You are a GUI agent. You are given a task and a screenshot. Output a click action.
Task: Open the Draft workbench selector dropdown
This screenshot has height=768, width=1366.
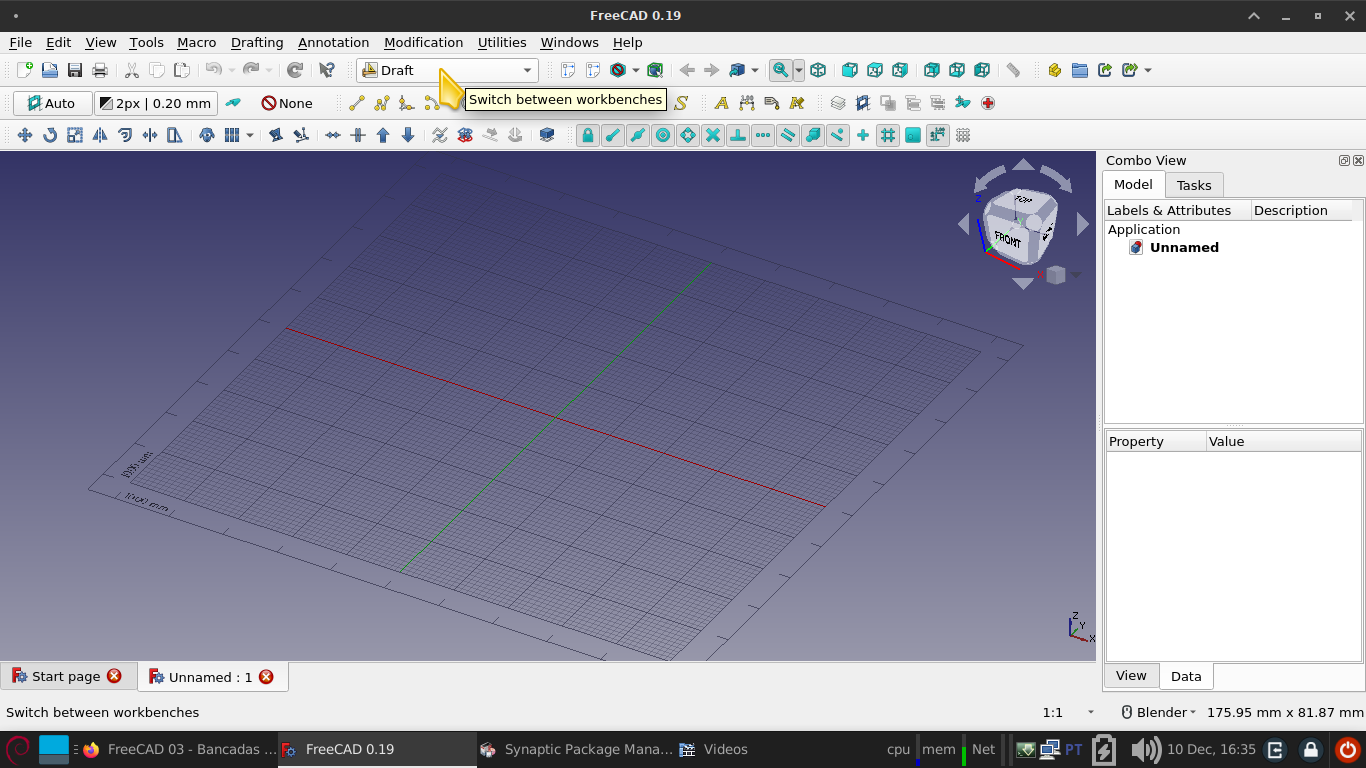click(x=447, y=70)
